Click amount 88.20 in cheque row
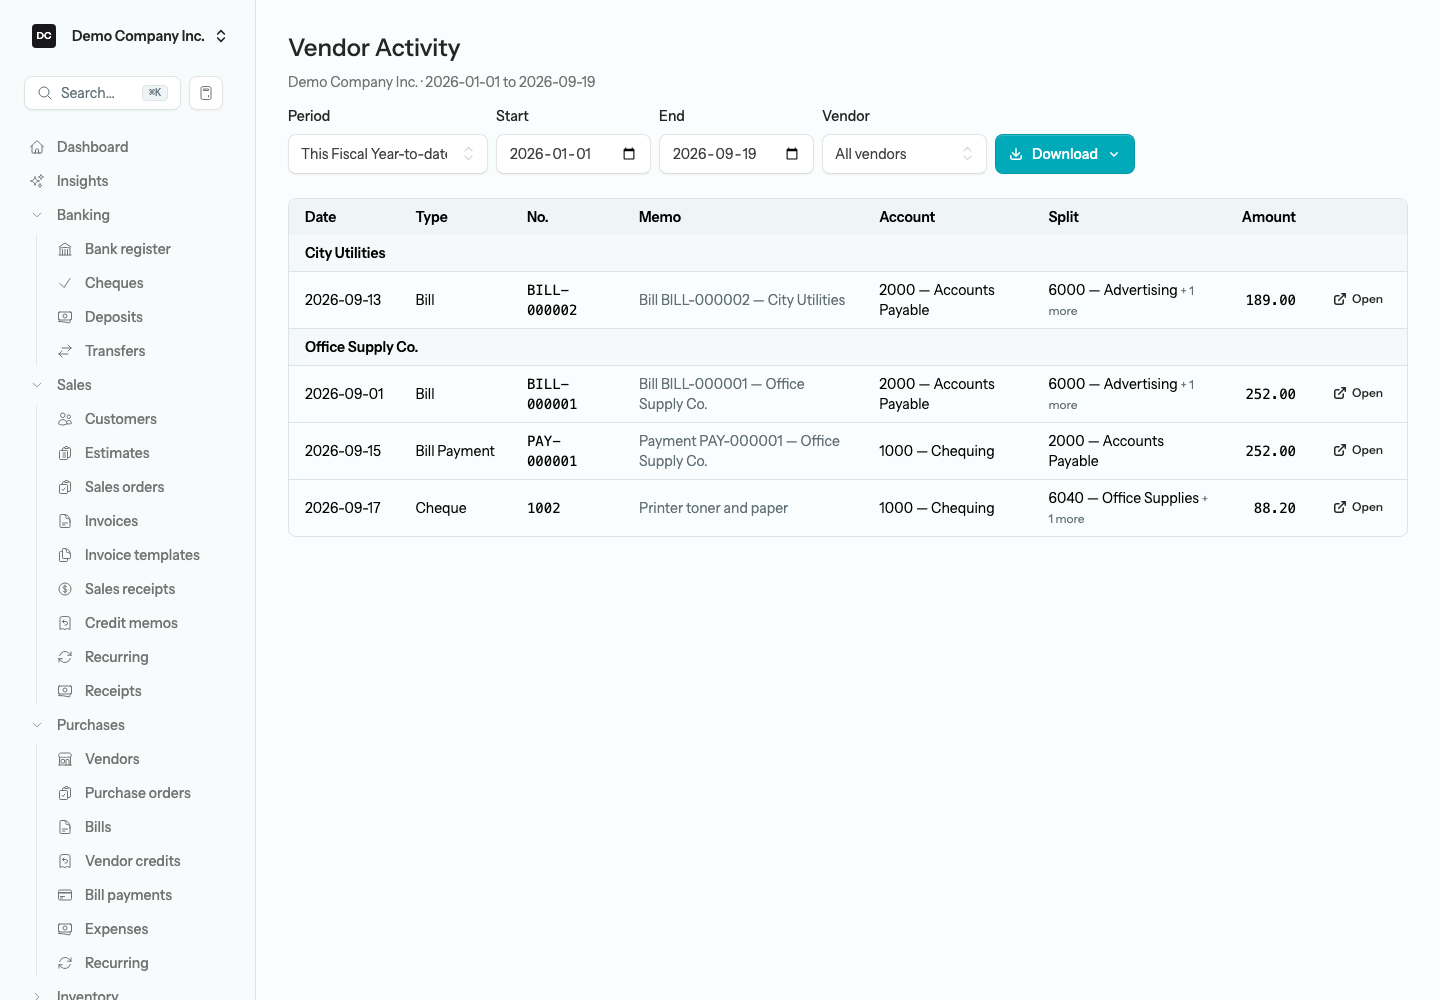The image size is (1440, 1000). pyautogui.click(x=1274, y=508)
